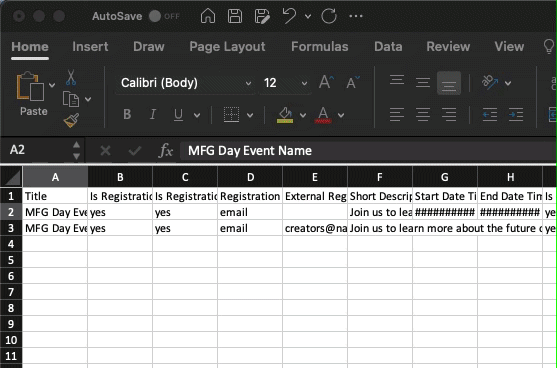Image resolution: width=557 pixels, height=368 pixels.
Task: Switch to the Home ribbon tab
Action: [x=30, y=47]
